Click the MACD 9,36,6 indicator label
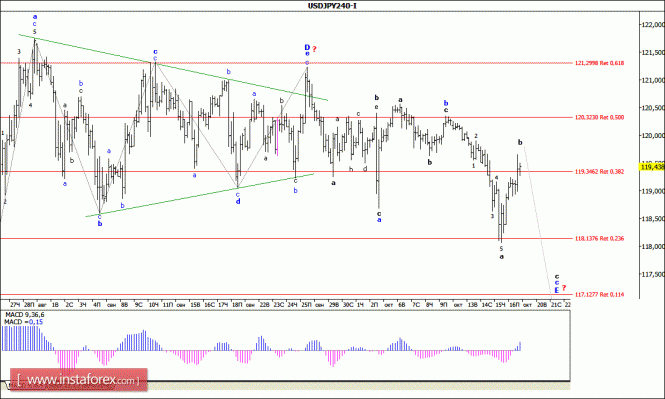Image resolution: width=665 pixels, height=399 pixels. pos(24,315)
